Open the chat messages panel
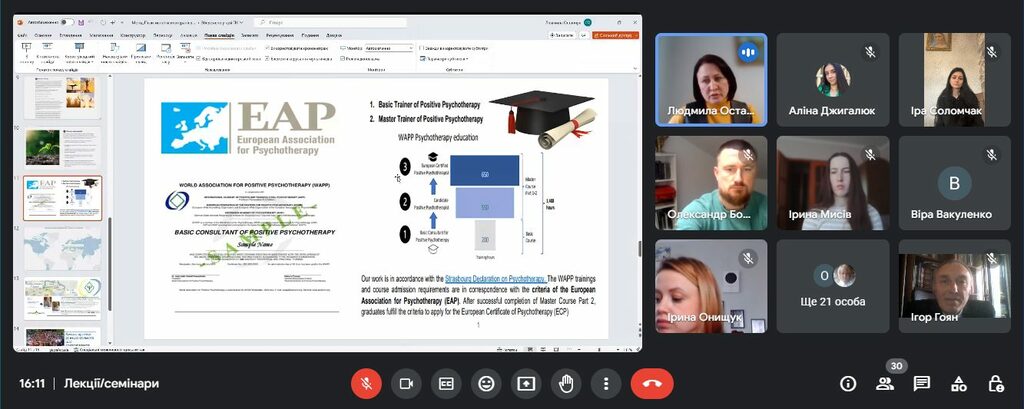Viewport: 1024px width, 409px height. point(922,384)
